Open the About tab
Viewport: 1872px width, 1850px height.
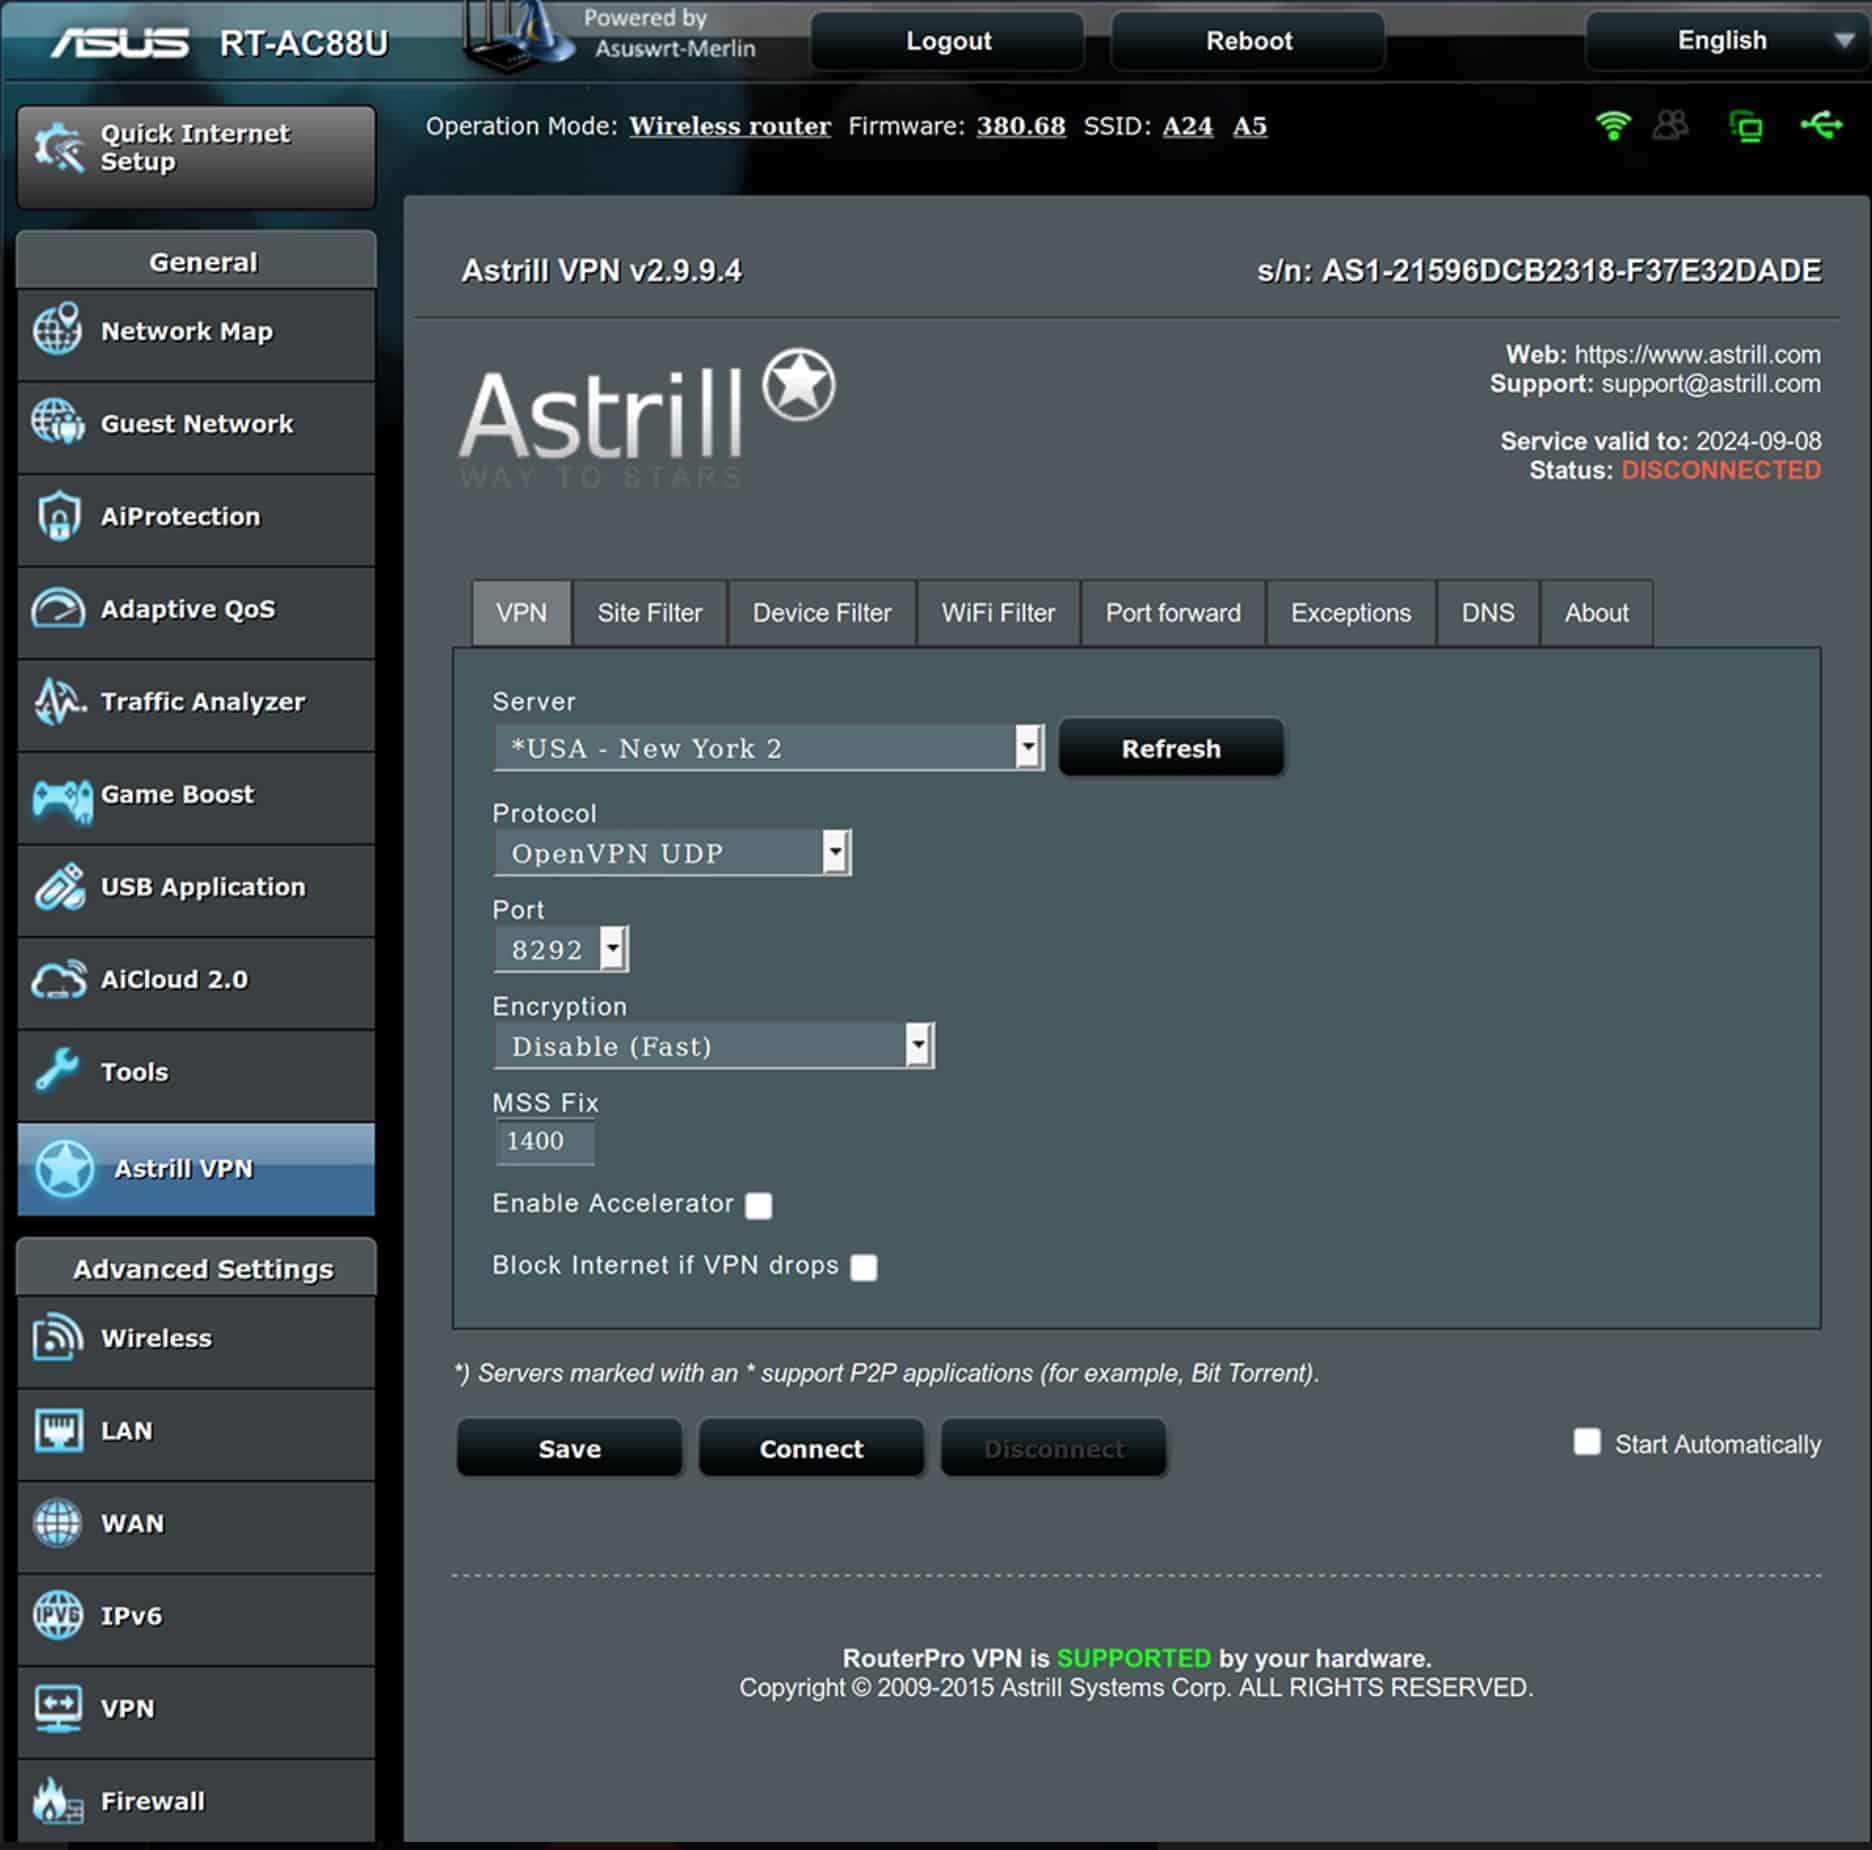point(1597,612)
